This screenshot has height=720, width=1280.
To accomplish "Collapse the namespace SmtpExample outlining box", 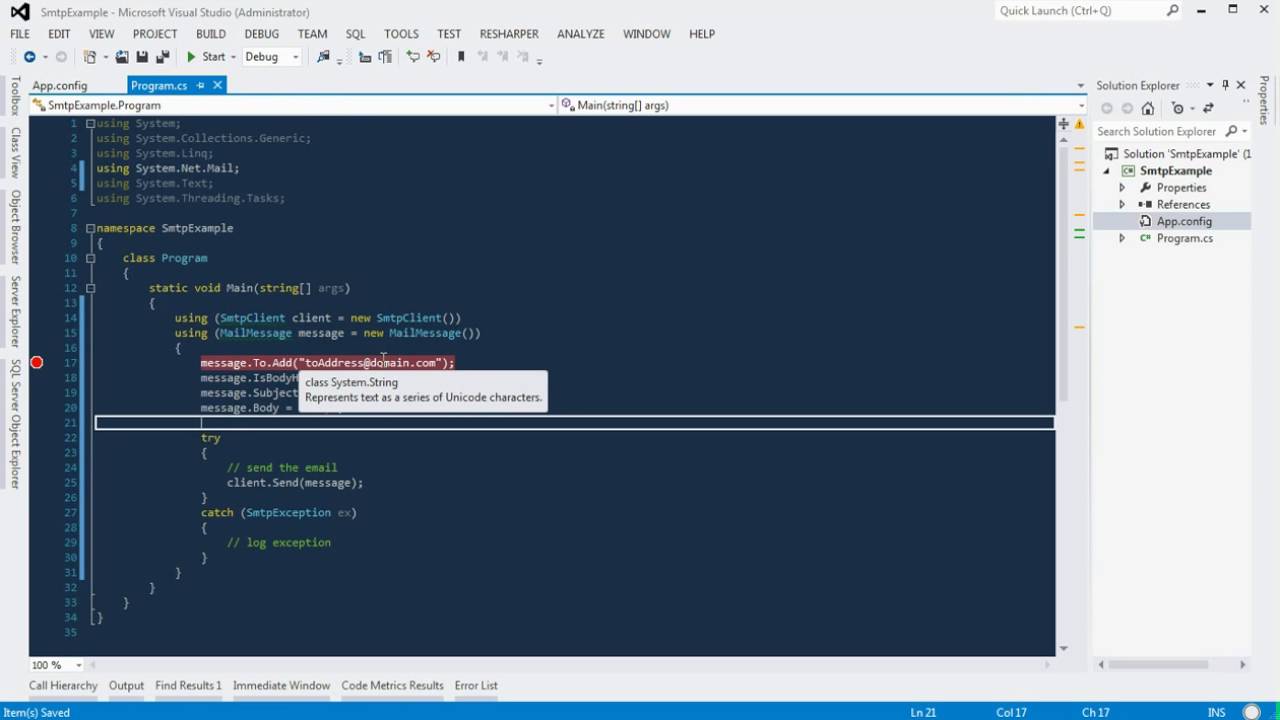I will [90, 228].
